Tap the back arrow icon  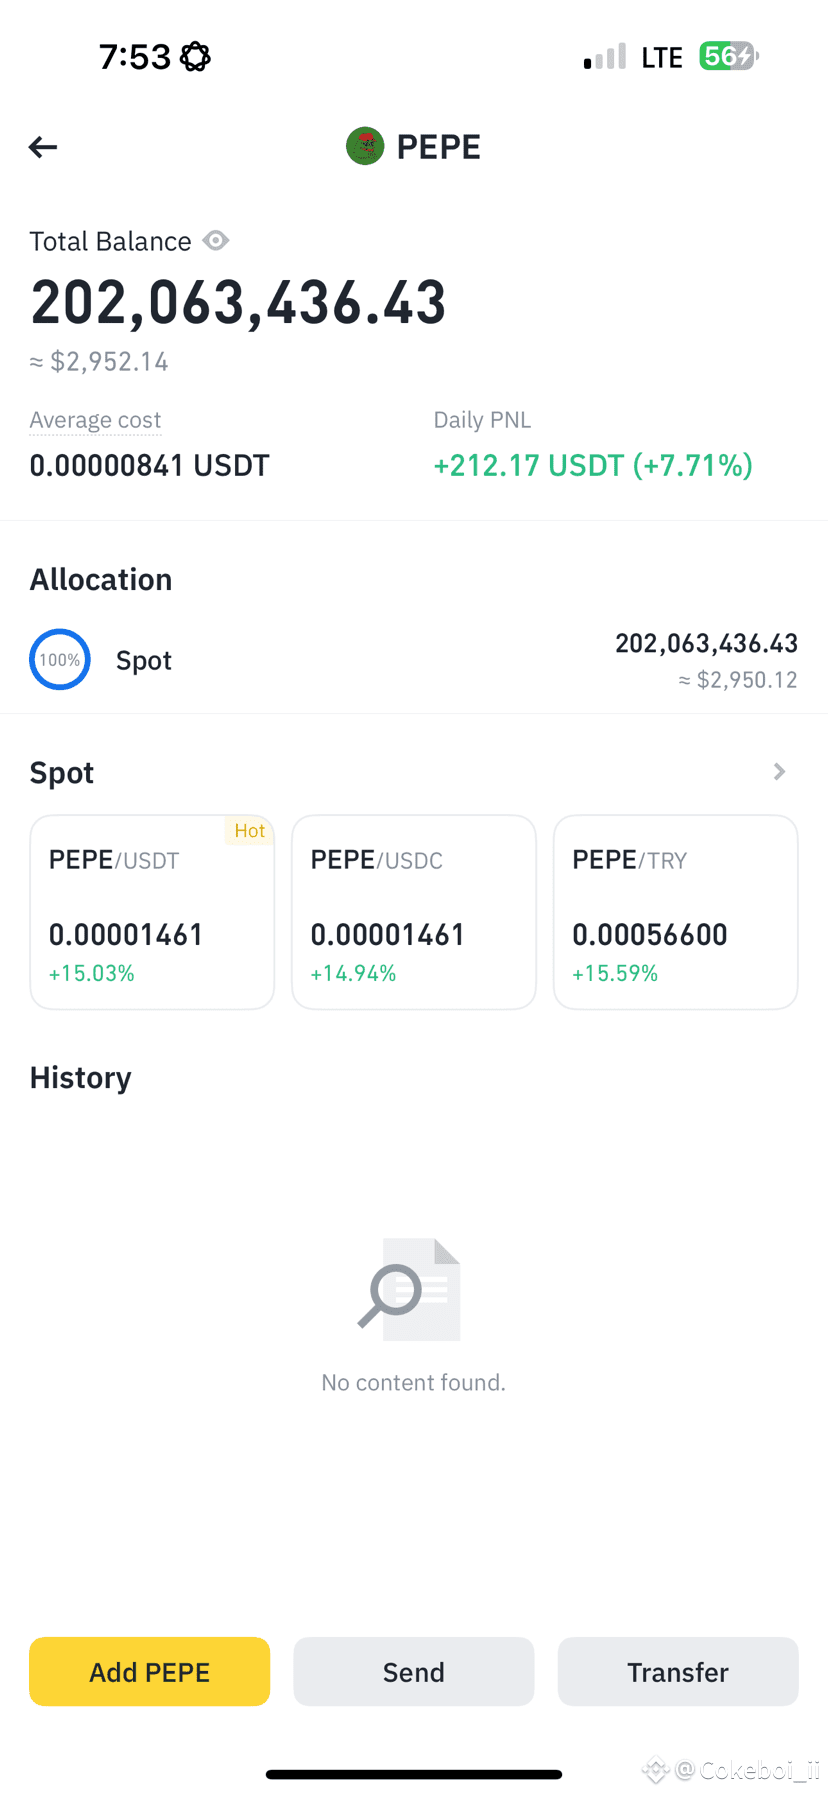[x=43, y=147]
